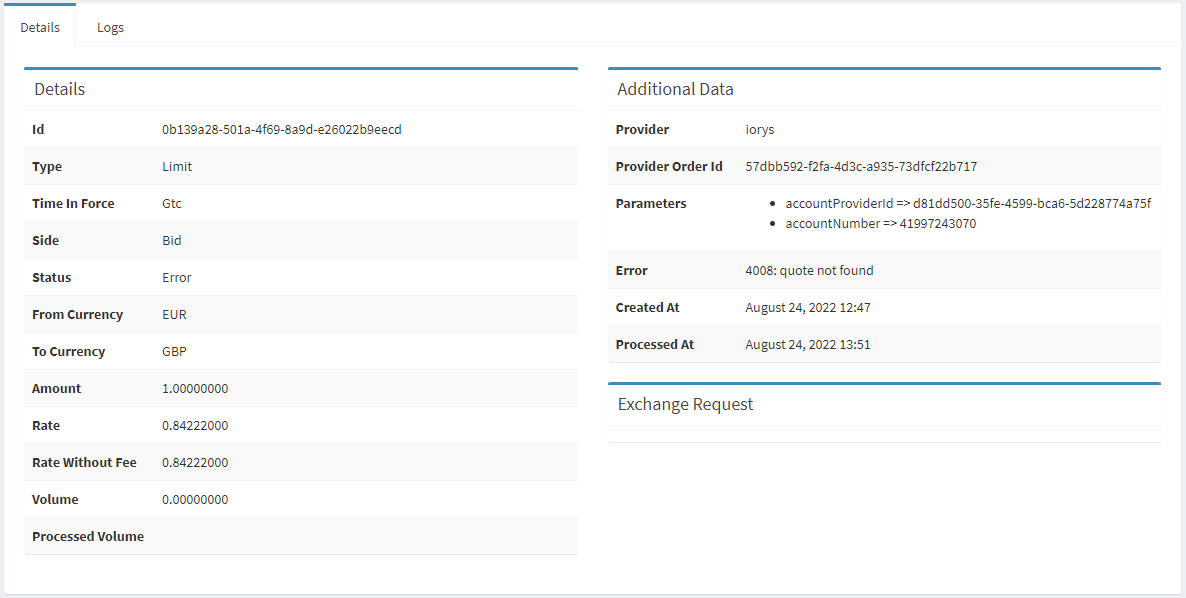Click the order Id value 0b139a28
The width and height of the screenshot is (1186, 598).
point(281,130)
